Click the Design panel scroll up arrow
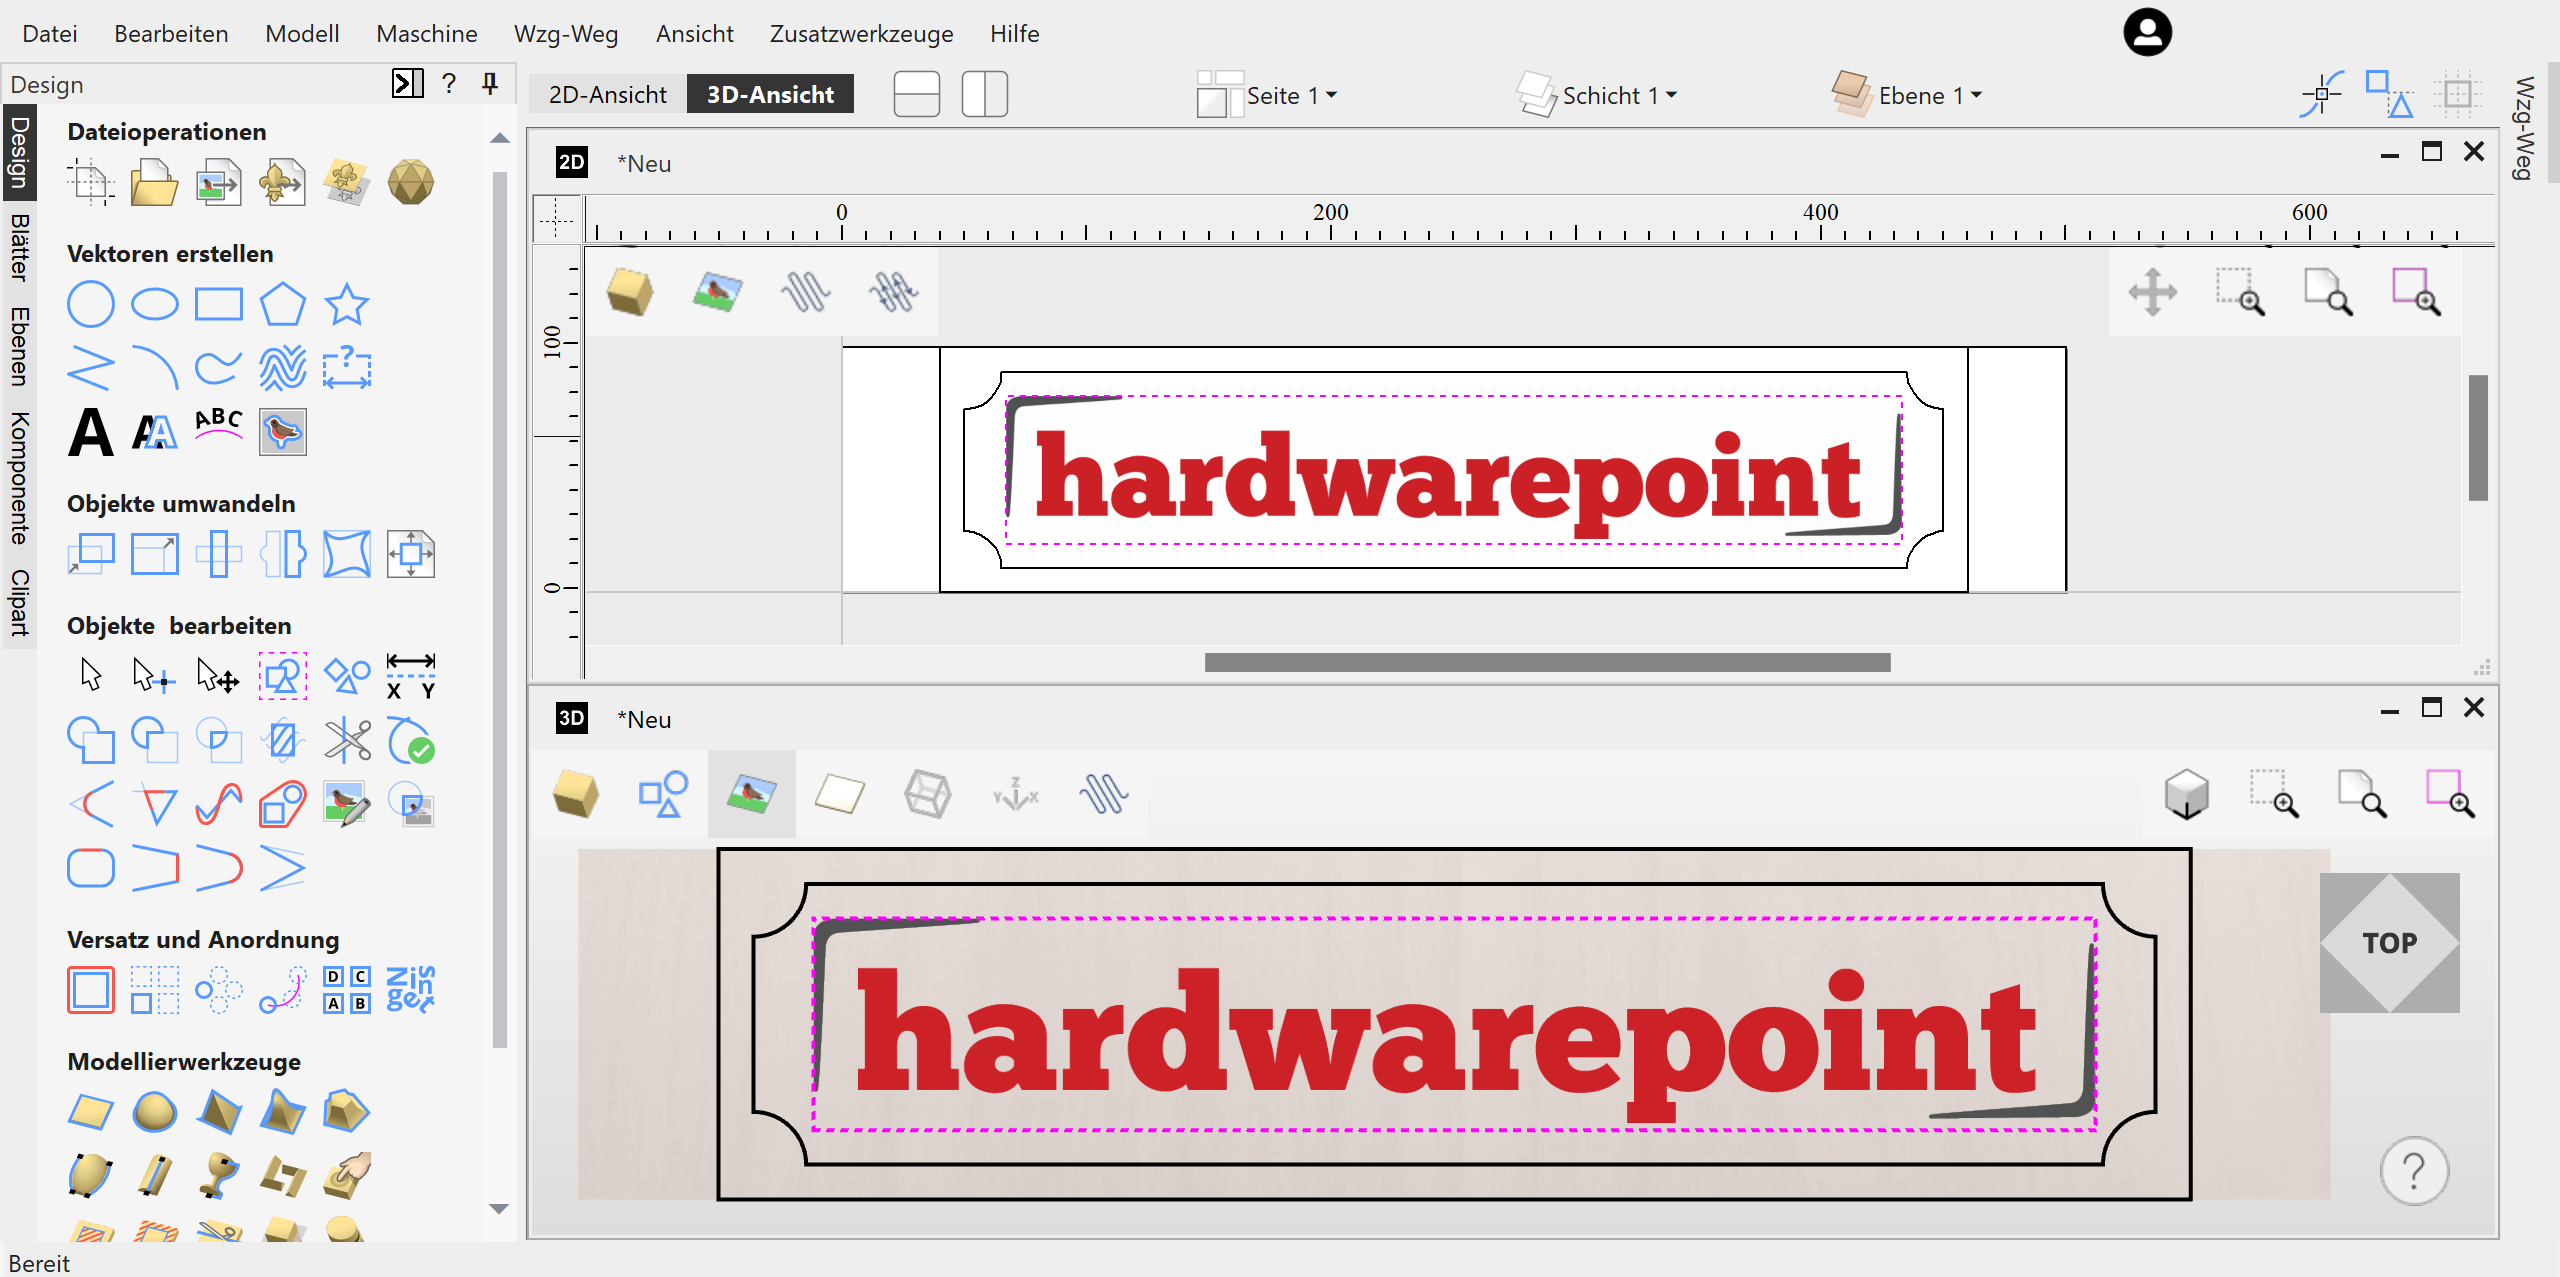 pyautogui.click(x=499, y=138)
